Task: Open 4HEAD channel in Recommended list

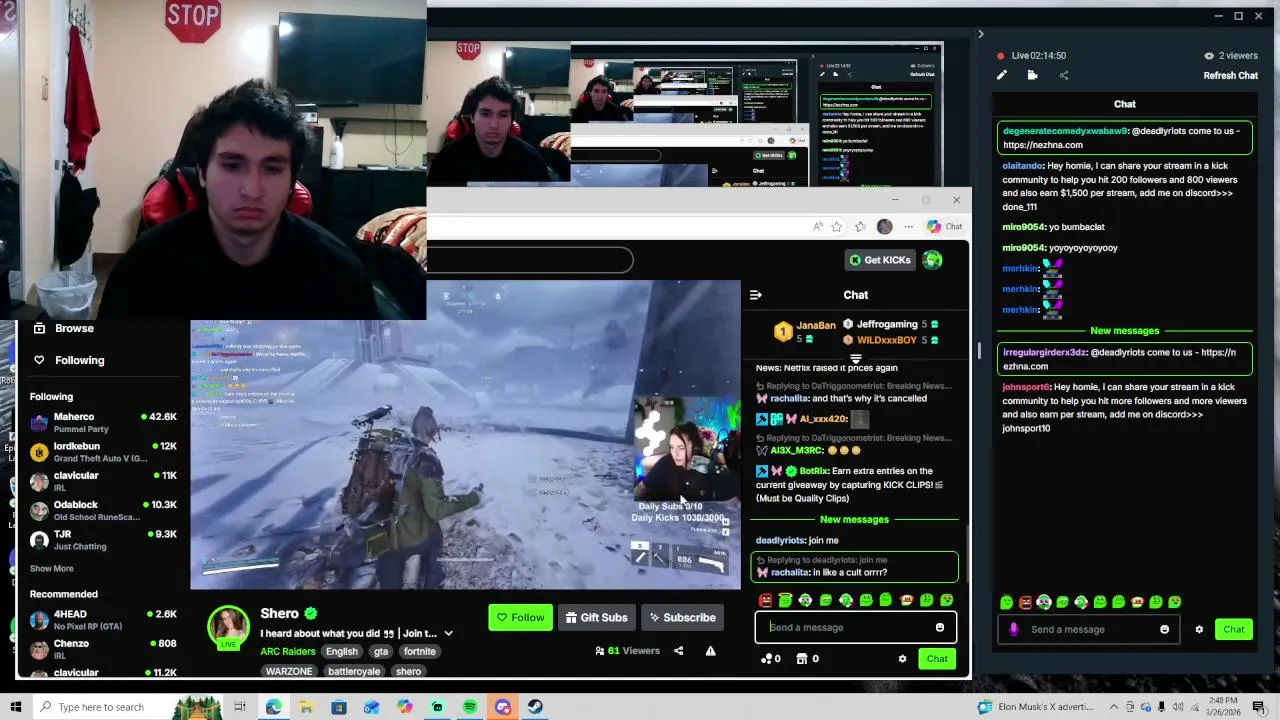Action: click(x=103, y=620)
